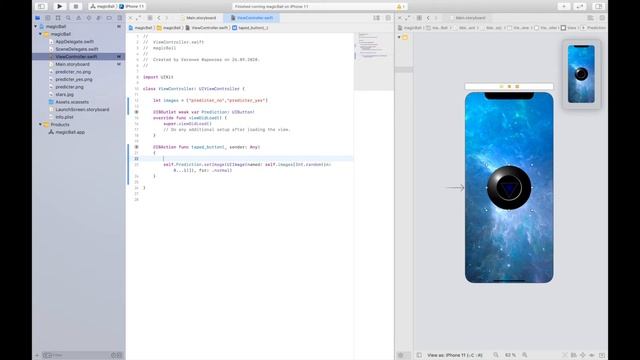Choose the iPhone 11 run destination
This screenshot has width=640, height=360.
tap(132, 7)
